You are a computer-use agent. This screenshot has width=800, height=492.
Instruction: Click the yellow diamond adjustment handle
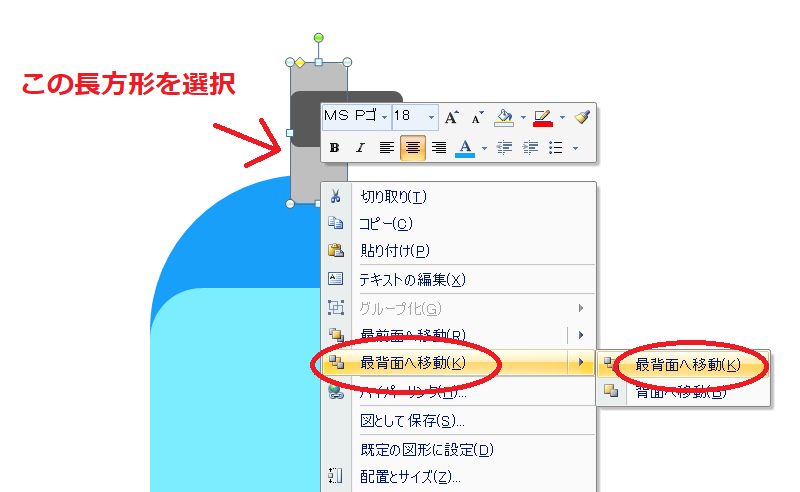[300, 62]
